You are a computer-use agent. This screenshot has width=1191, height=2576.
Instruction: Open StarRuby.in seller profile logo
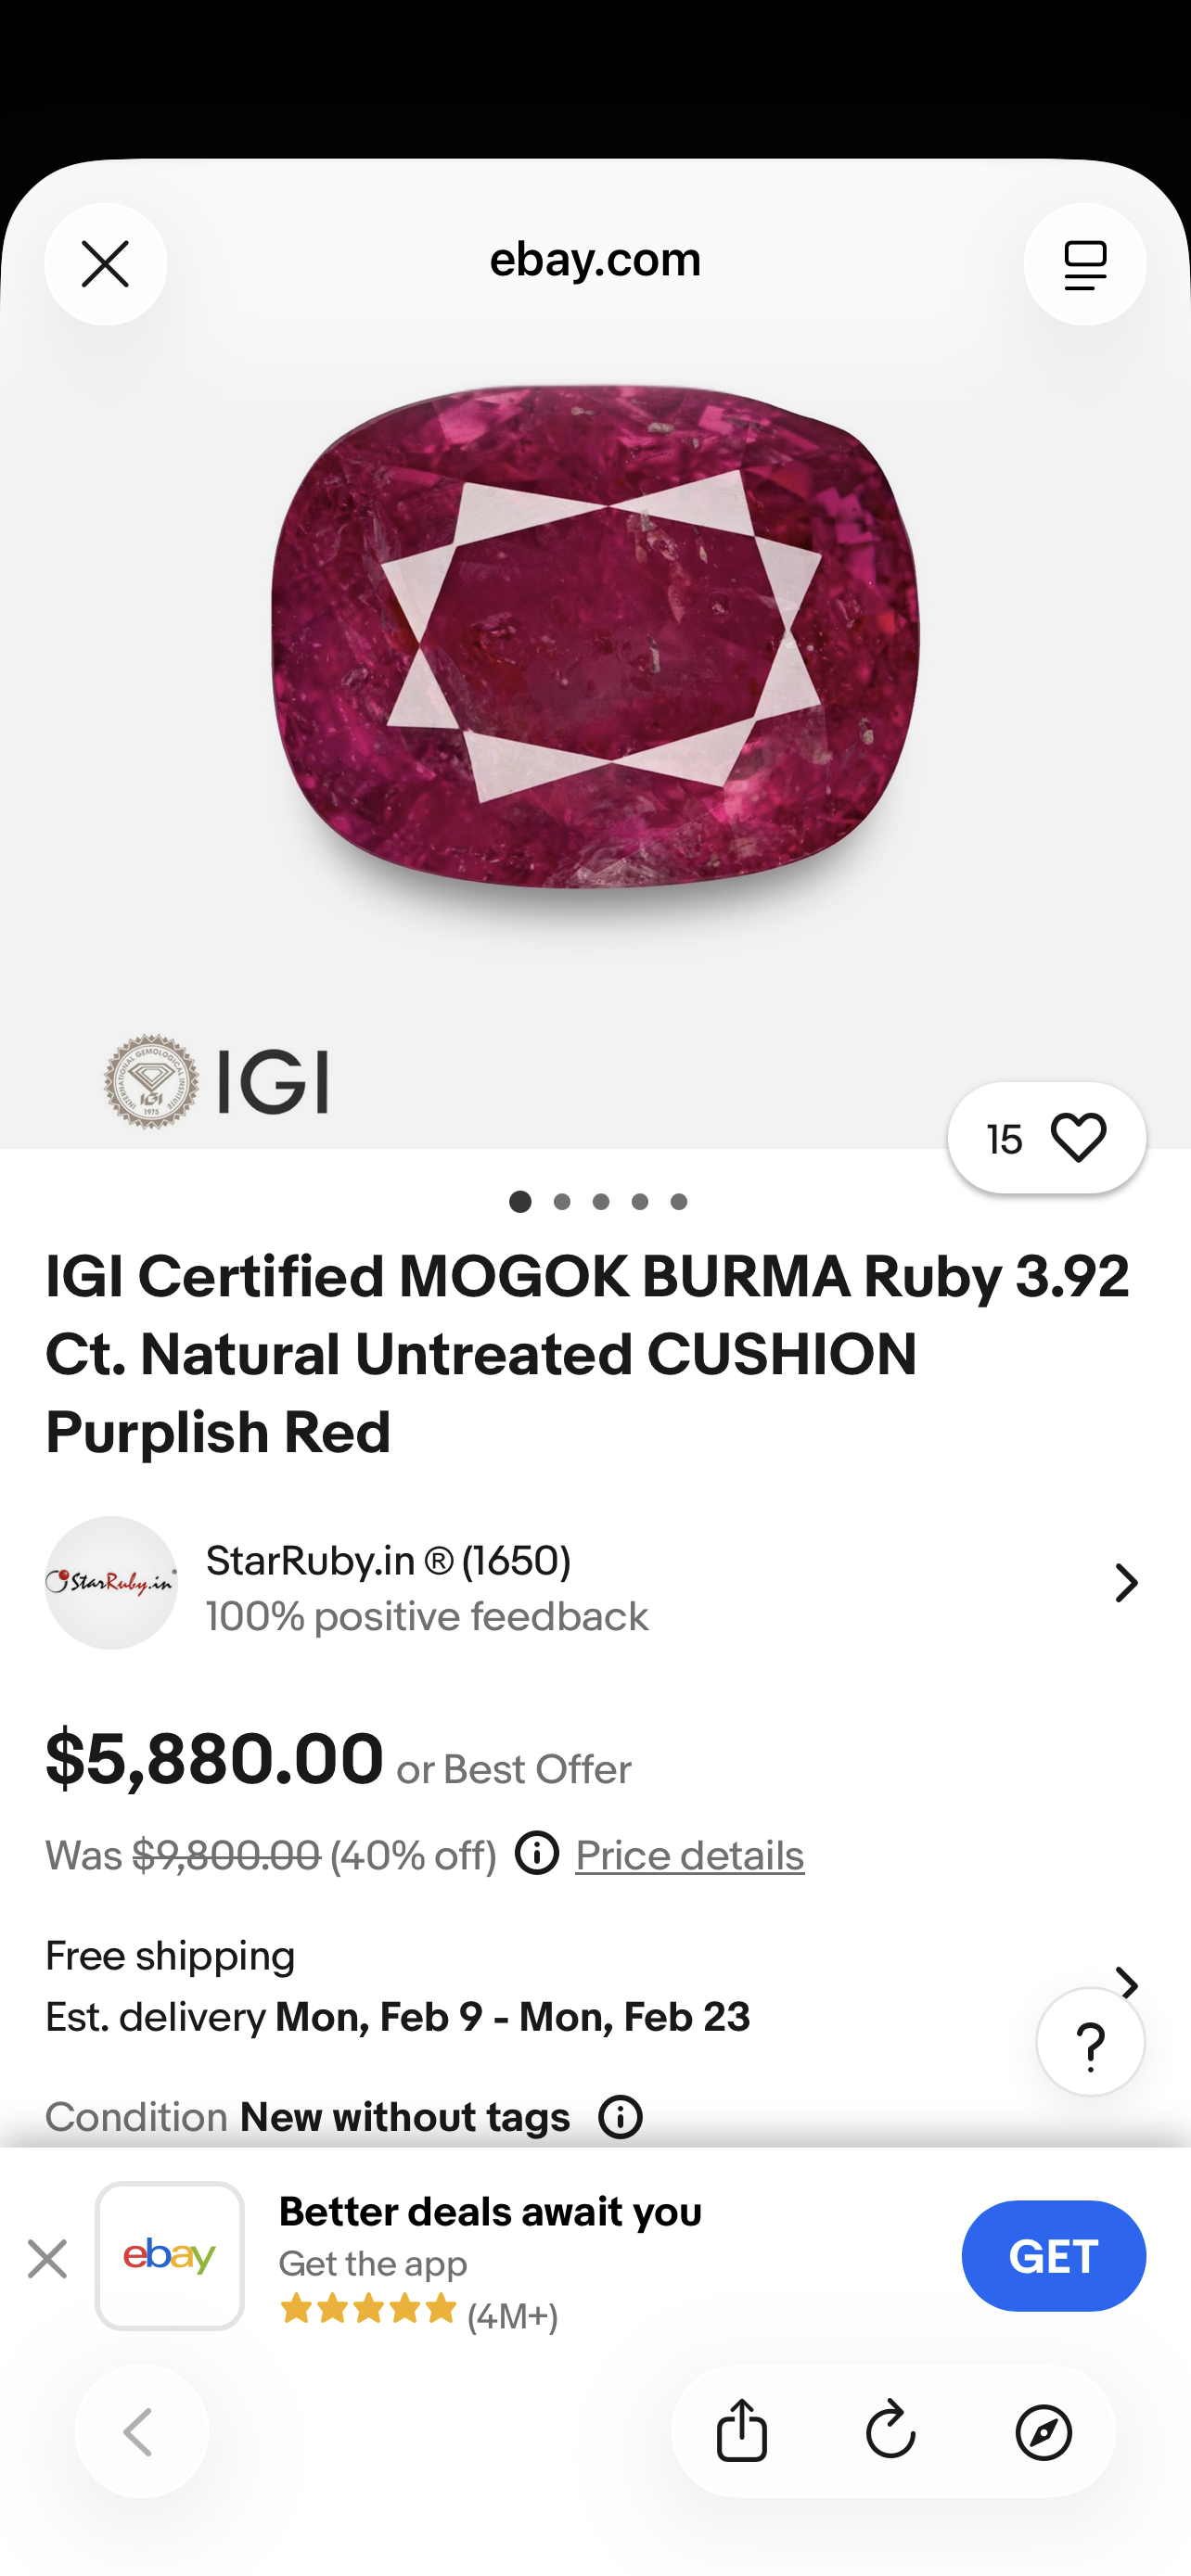tap(111, 1583)
